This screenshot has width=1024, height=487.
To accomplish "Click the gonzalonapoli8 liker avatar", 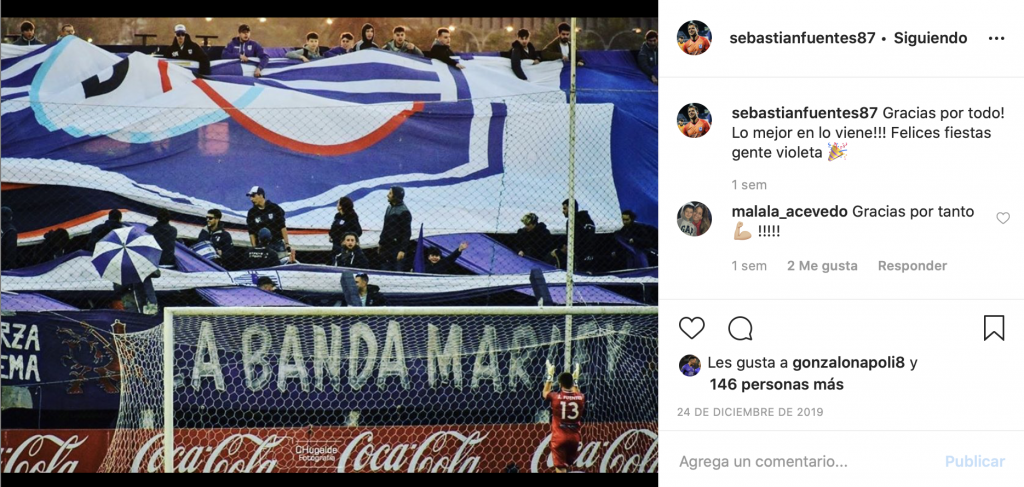I will pyautogui.click(x=689, y=365).
